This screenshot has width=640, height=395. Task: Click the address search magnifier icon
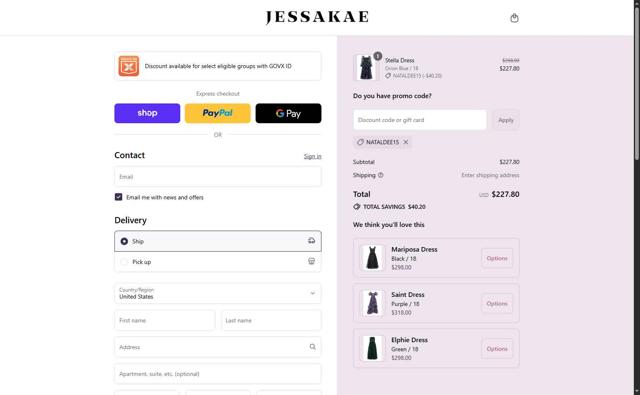click(x=312, y=347)
